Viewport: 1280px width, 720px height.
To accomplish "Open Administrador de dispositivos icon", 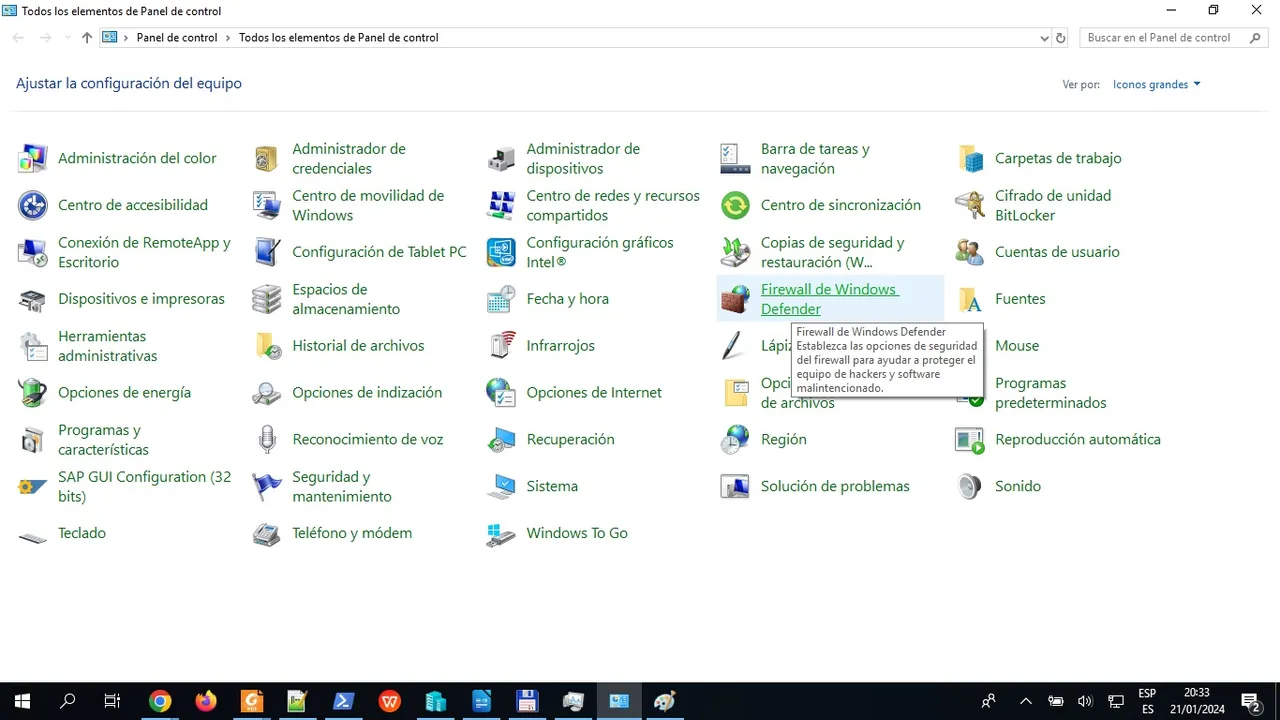I will [x=501, y=158].
